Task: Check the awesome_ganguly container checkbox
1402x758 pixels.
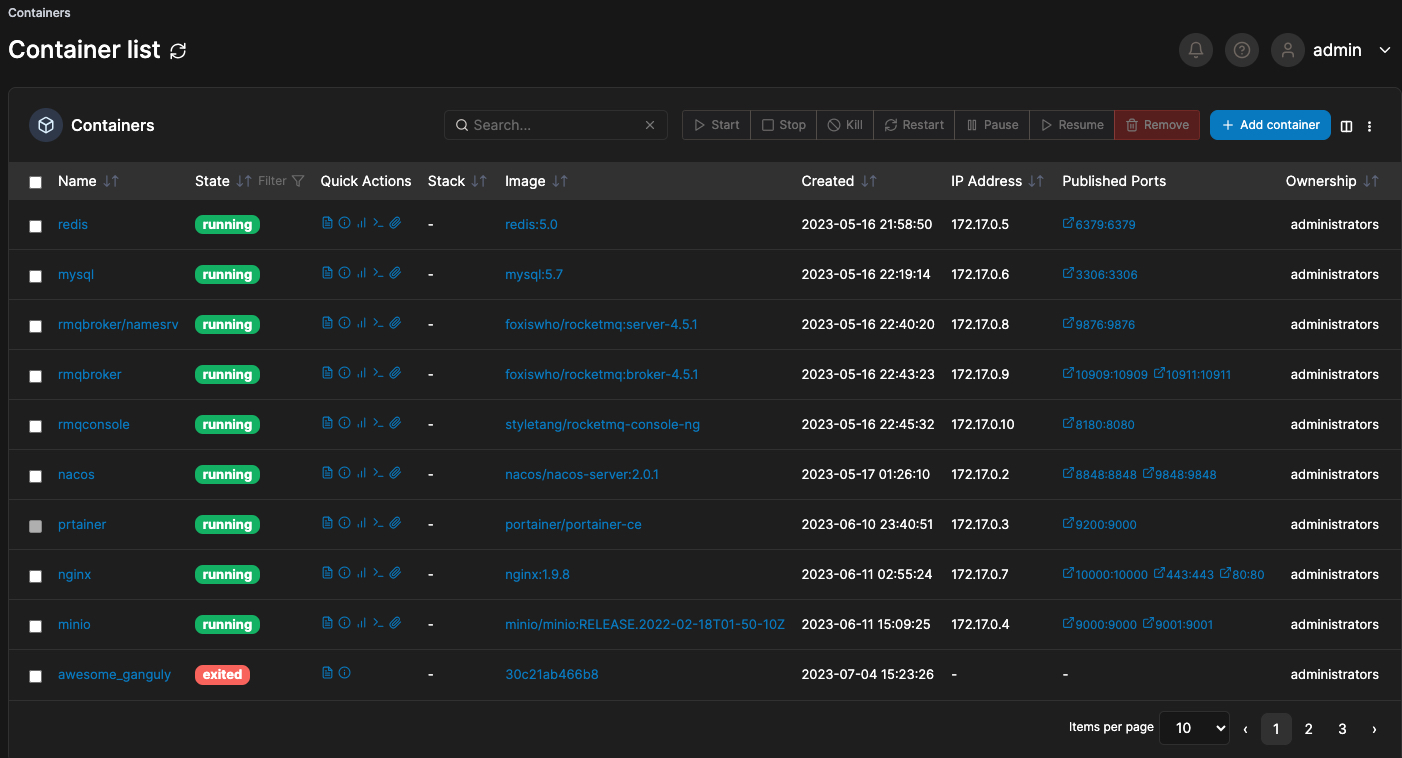Action: tap(36, 676)
